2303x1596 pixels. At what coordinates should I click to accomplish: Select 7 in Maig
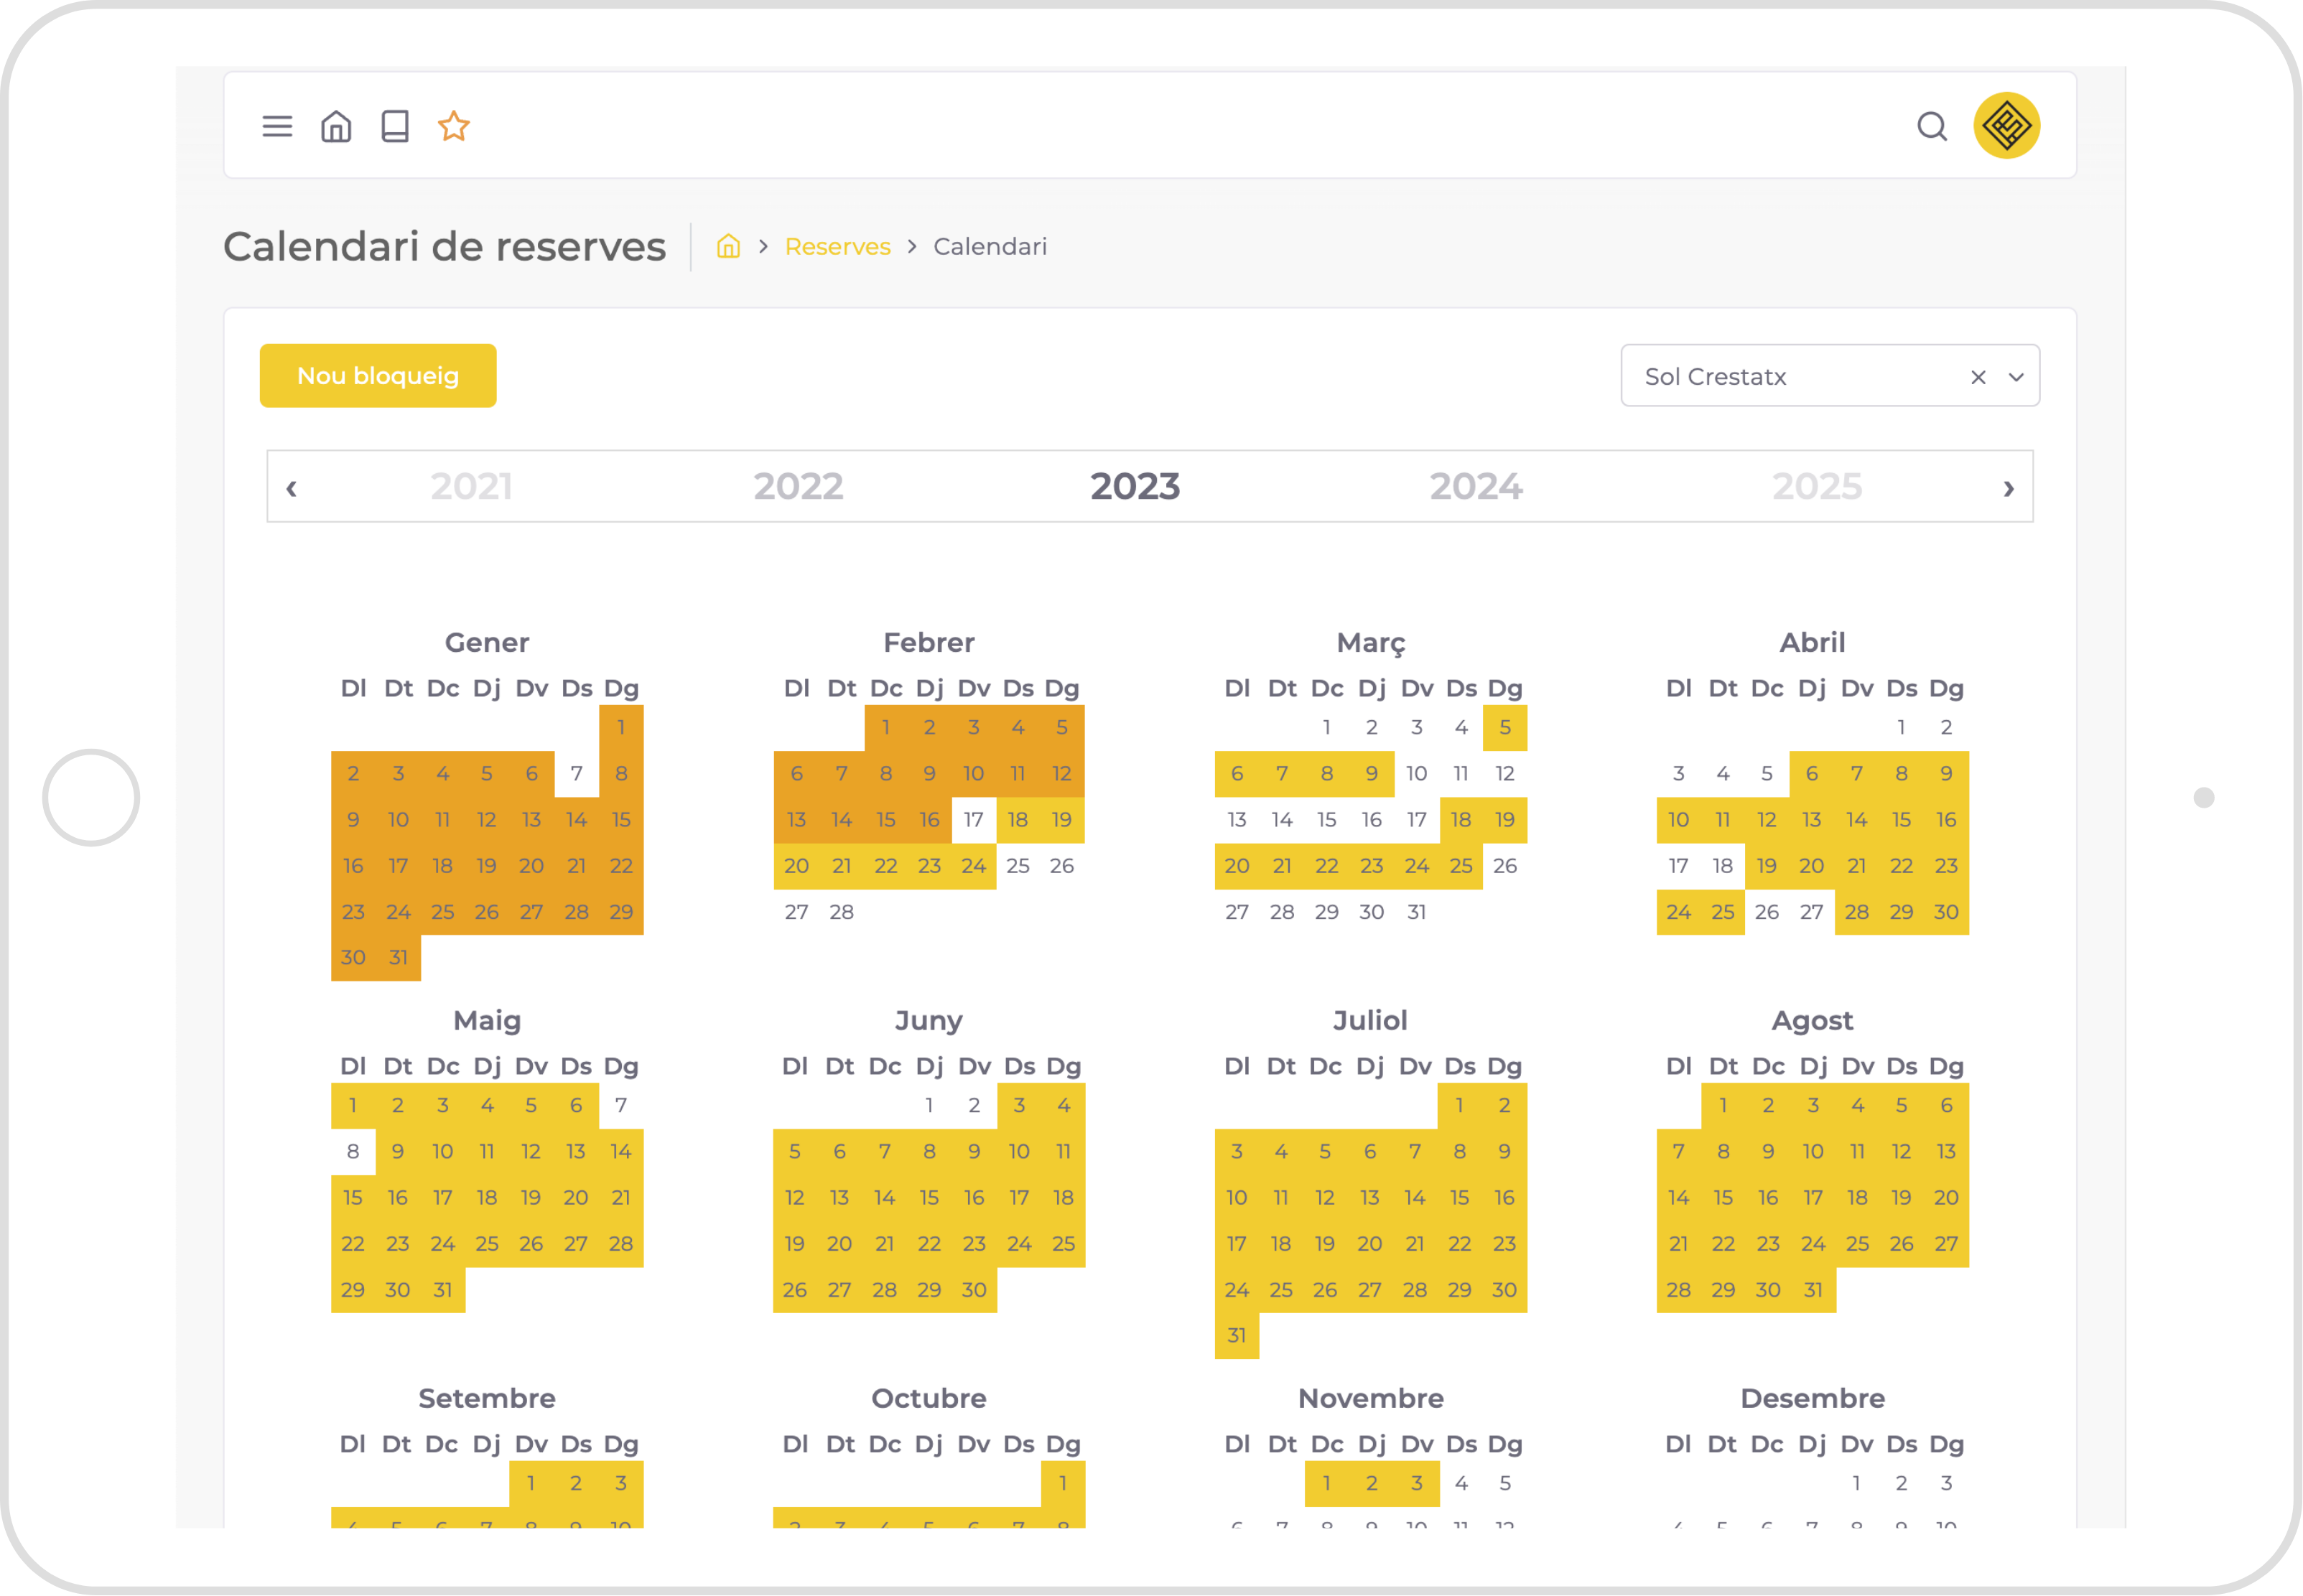[621, 1106]
